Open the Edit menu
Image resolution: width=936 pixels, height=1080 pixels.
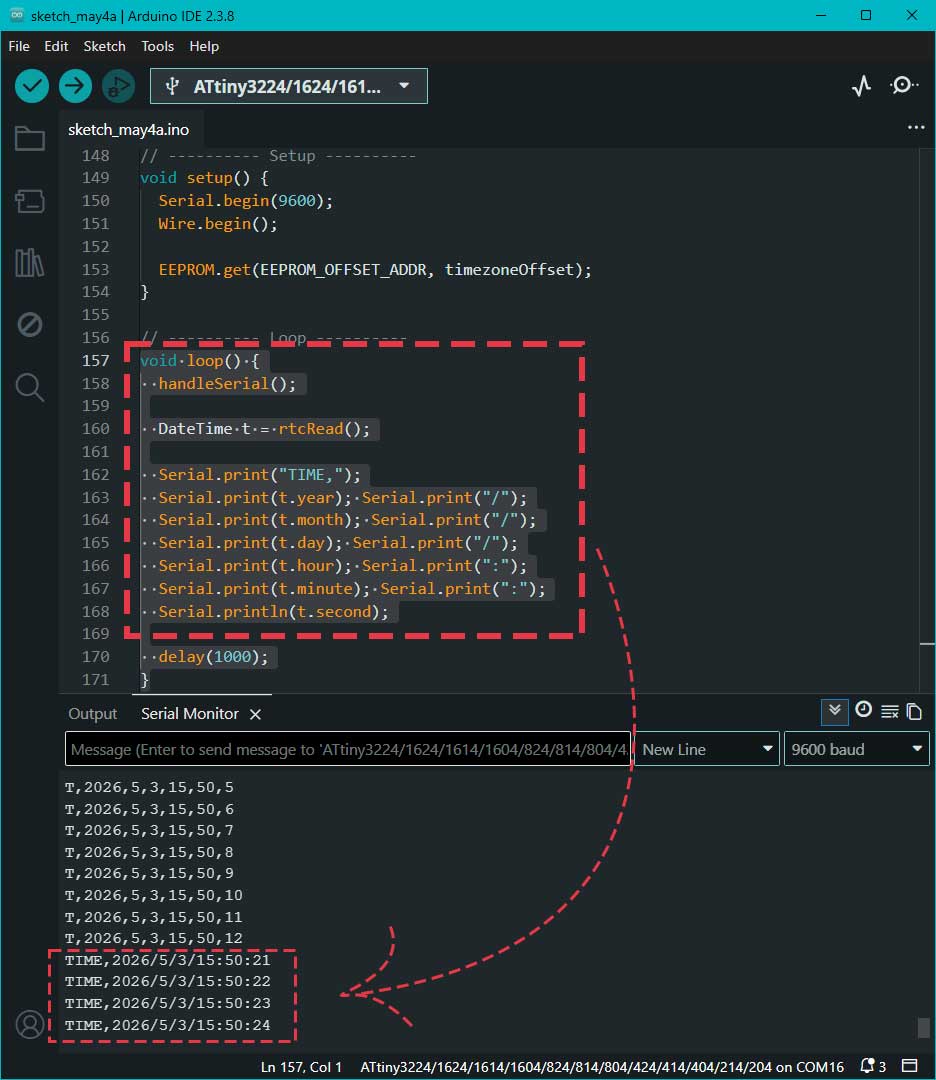[56, 46]
